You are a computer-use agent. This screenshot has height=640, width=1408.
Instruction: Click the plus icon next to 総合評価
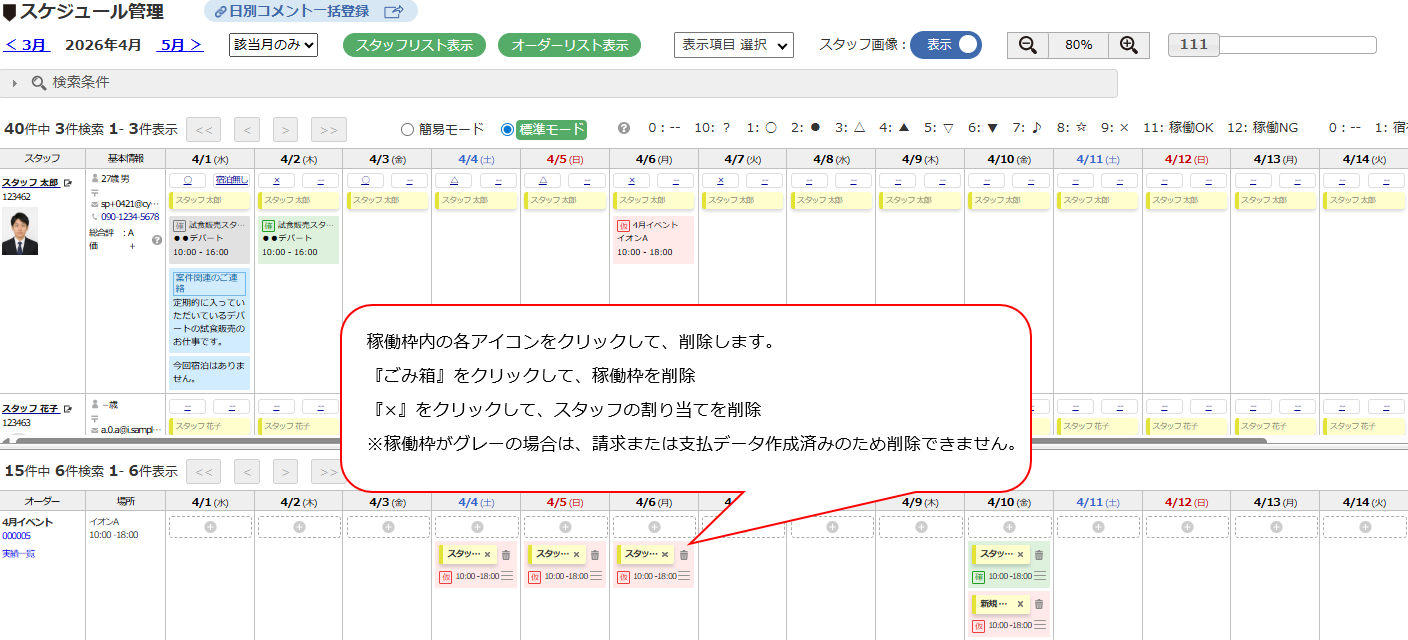coord(131,246)
